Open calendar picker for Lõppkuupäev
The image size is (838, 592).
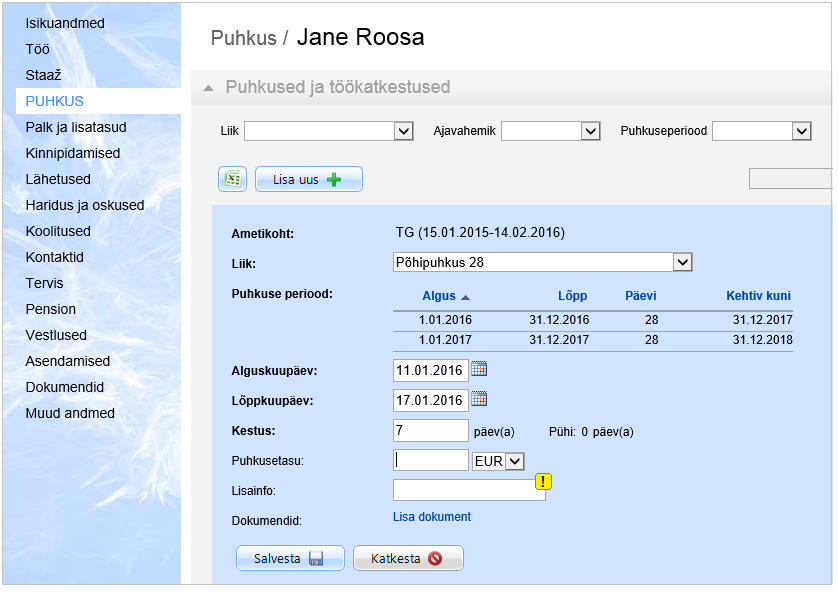click(x=479, y=399)
